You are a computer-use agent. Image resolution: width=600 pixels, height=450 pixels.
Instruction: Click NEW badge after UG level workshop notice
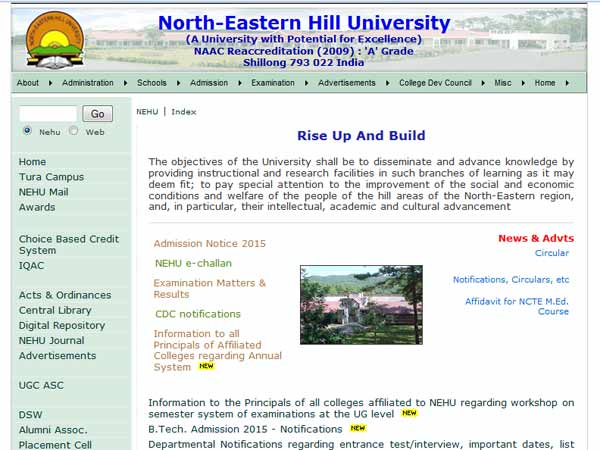tap(409, 413)
